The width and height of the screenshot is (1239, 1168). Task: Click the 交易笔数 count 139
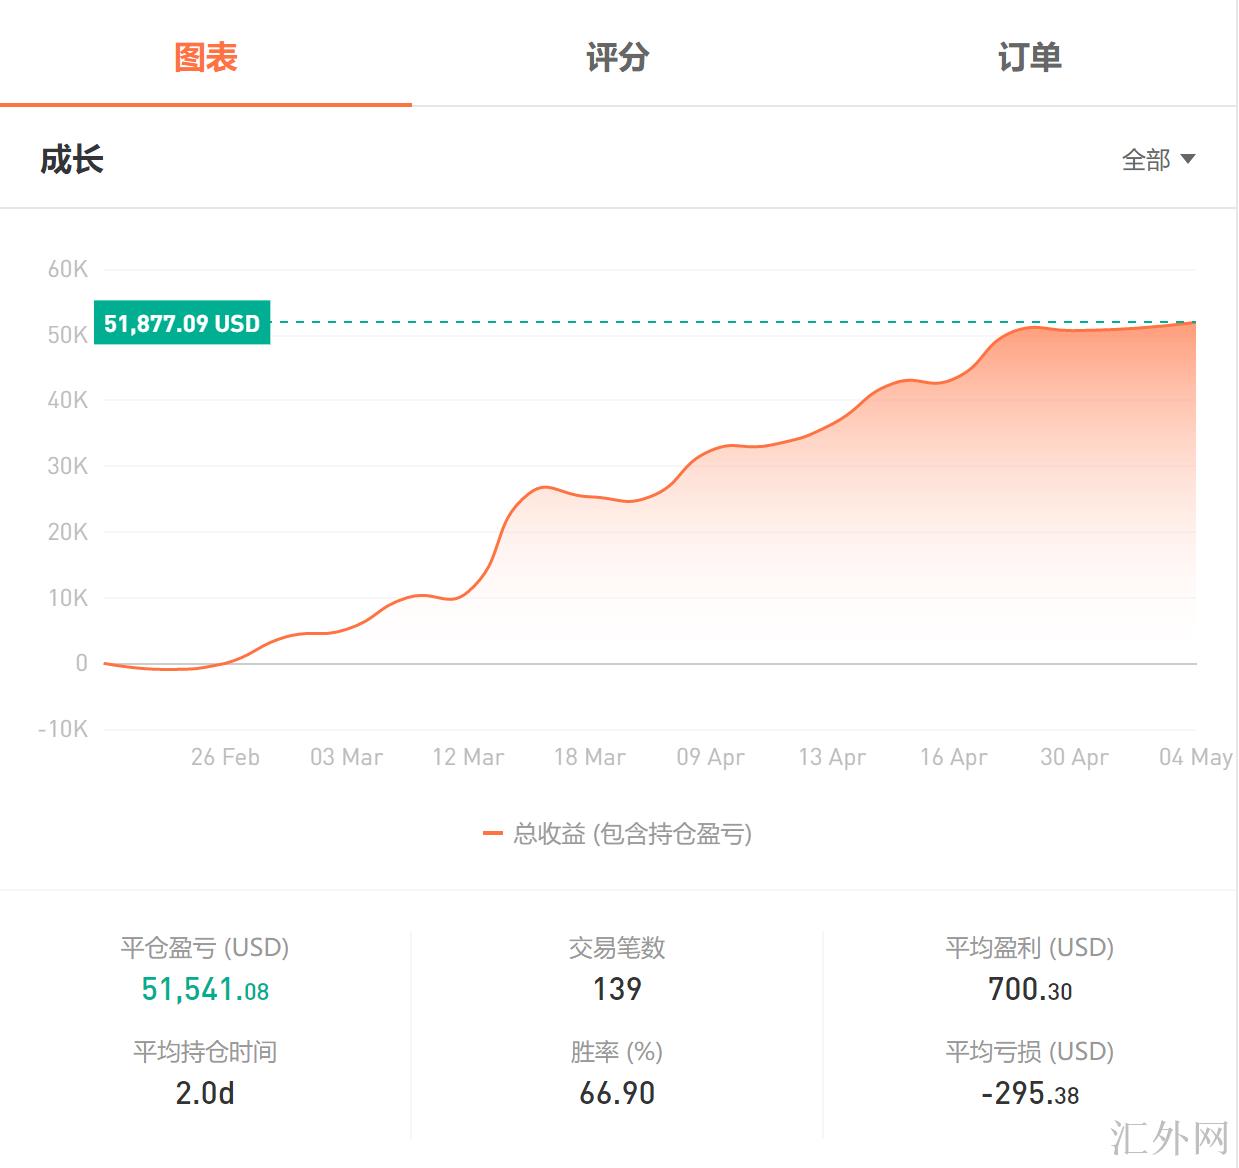(x=617, y=989)
